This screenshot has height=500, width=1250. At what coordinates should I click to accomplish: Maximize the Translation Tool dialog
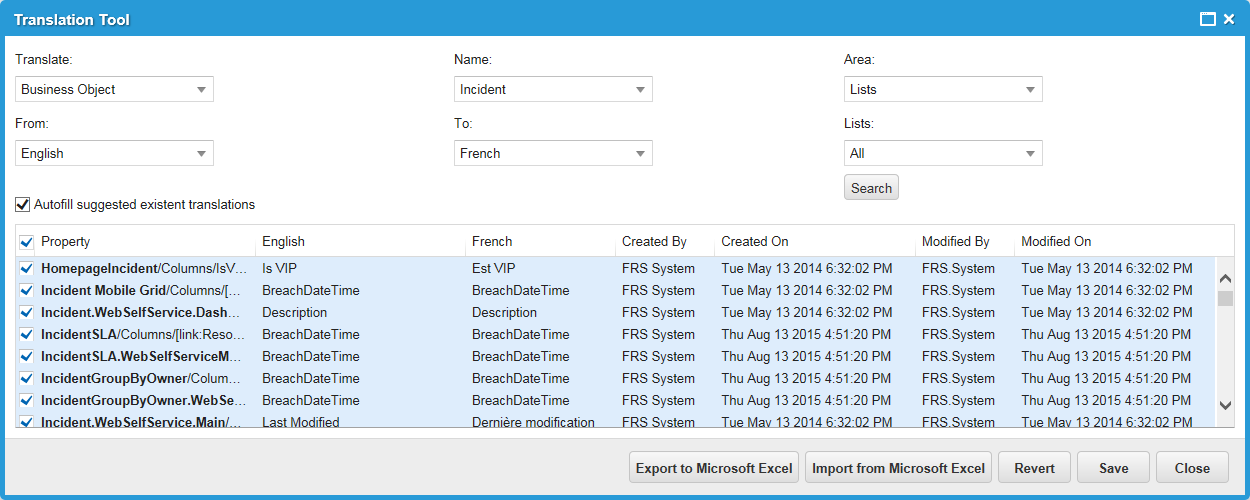(1207, 19)
